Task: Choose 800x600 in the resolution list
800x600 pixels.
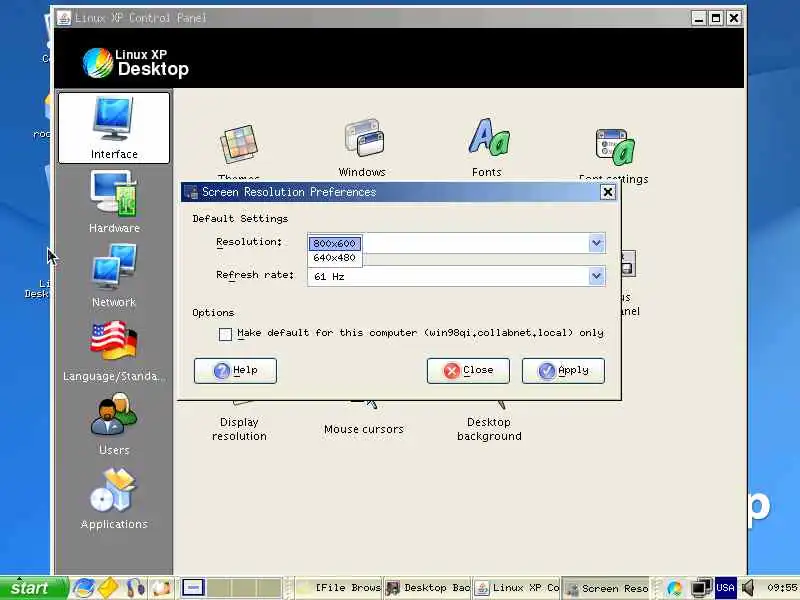Action: point(335,243)
